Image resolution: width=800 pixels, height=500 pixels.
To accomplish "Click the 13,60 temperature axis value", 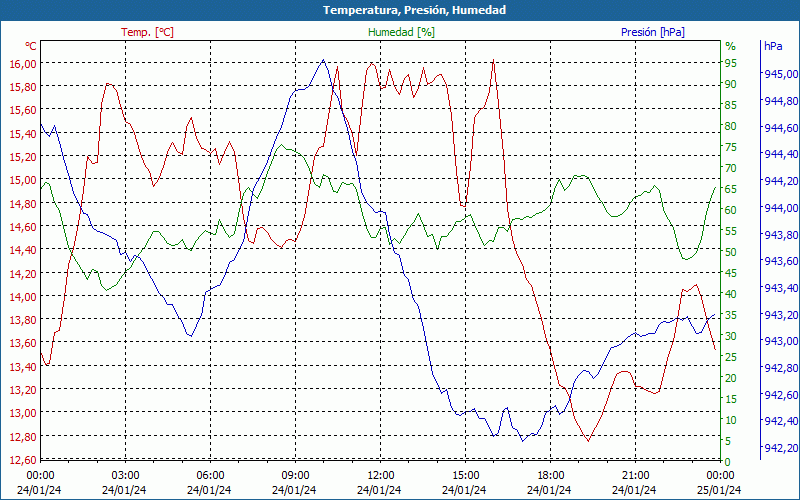I will coord(23,343).
